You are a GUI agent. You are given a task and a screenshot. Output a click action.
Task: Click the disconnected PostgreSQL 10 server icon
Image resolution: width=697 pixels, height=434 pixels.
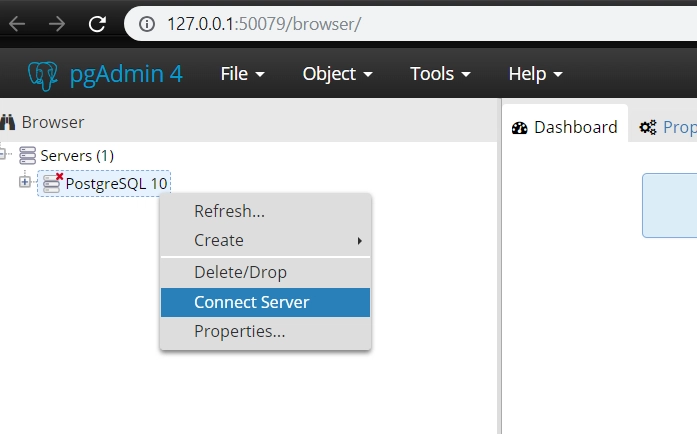tap(53, 183)
